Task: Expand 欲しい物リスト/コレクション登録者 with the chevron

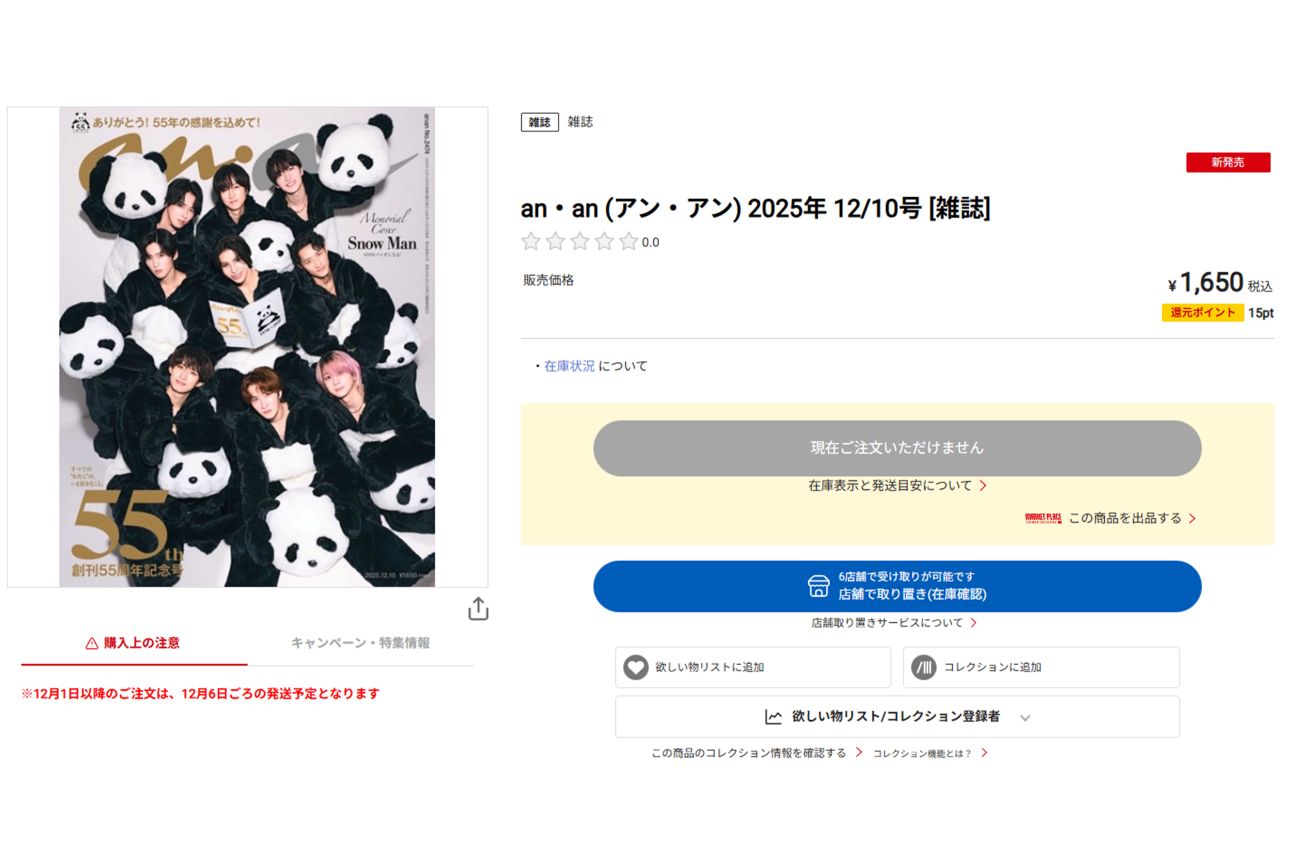Action: (x=1025, y=716)
